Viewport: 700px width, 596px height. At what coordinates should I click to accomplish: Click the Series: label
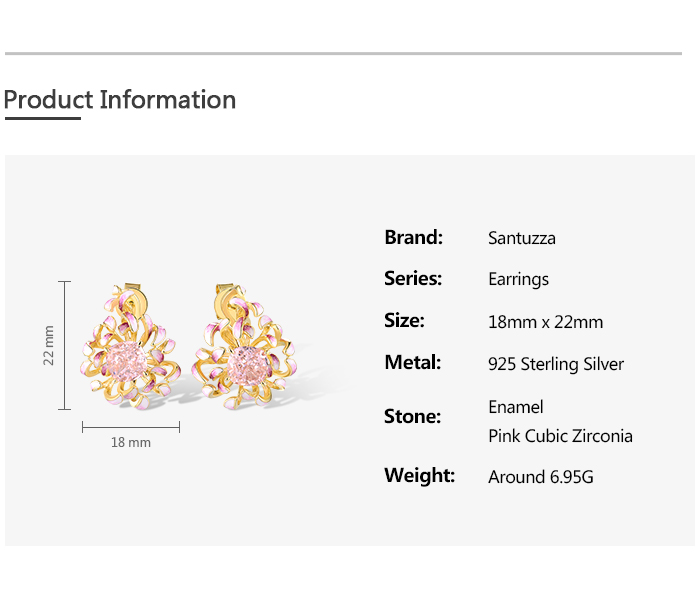tap(413, 278)
